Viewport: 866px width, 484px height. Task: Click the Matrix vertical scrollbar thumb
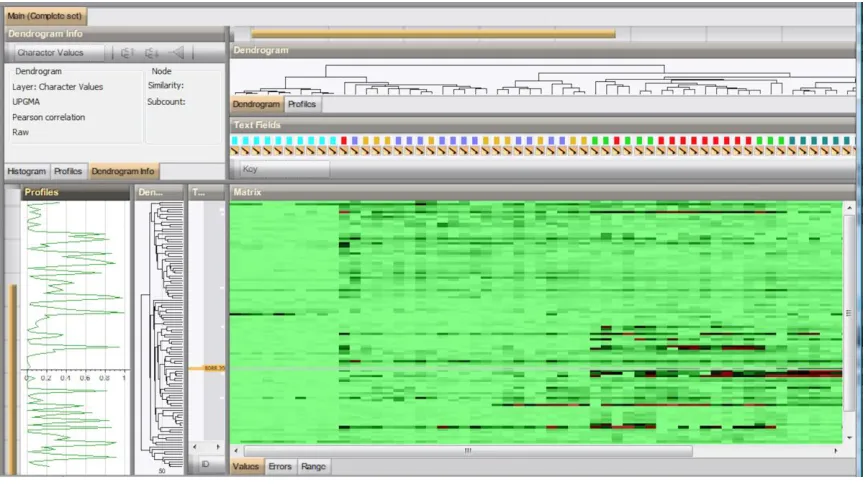coord(849,313)
